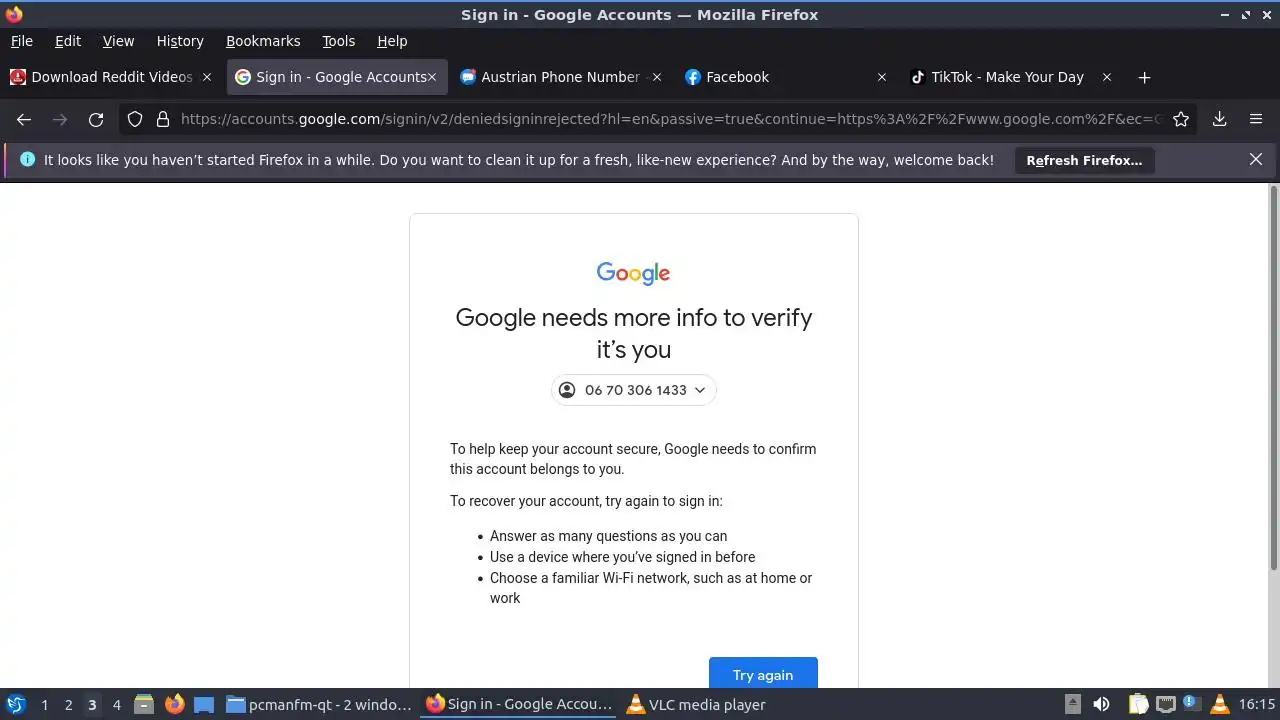Close the TikTok tab

coord(1106,77)
